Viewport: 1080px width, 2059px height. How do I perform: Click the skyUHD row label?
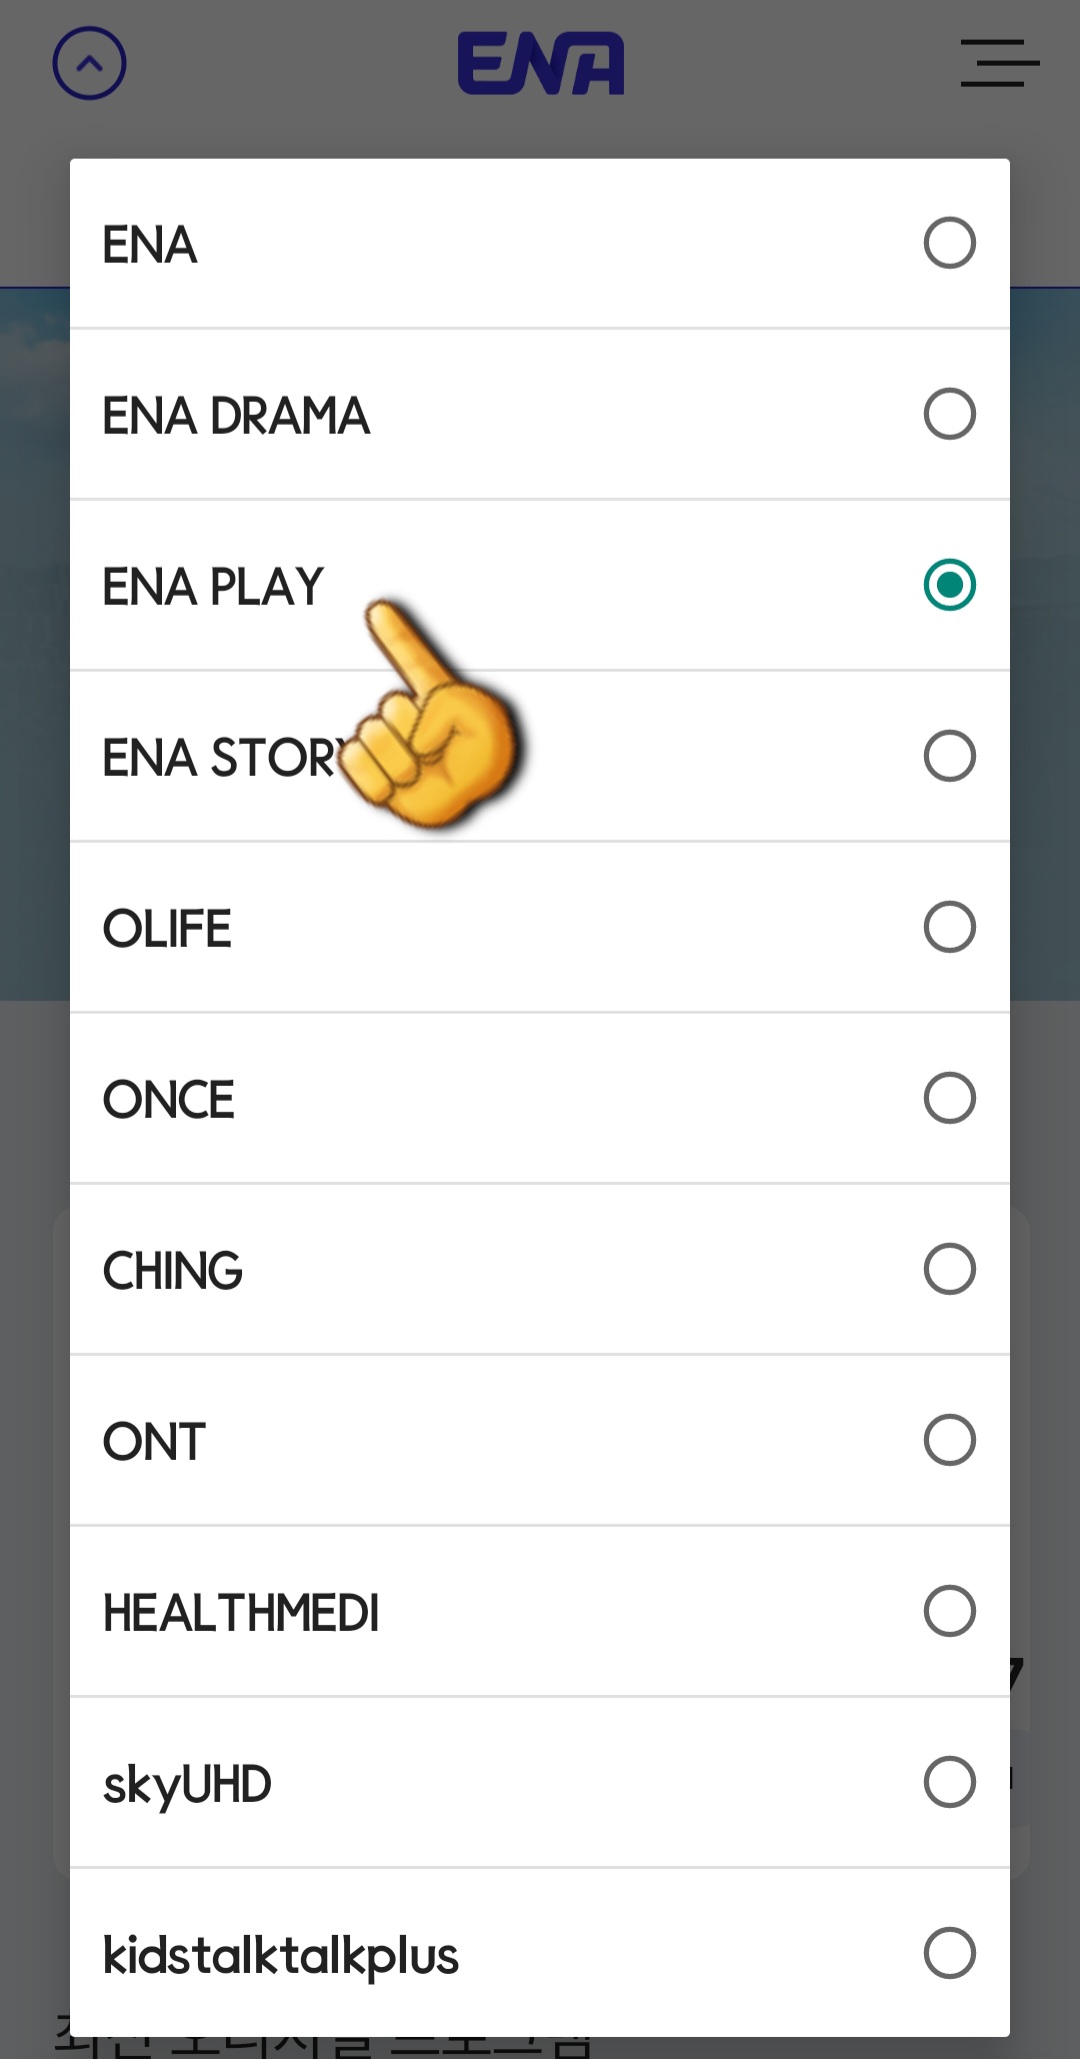[x=186, y=1782]
